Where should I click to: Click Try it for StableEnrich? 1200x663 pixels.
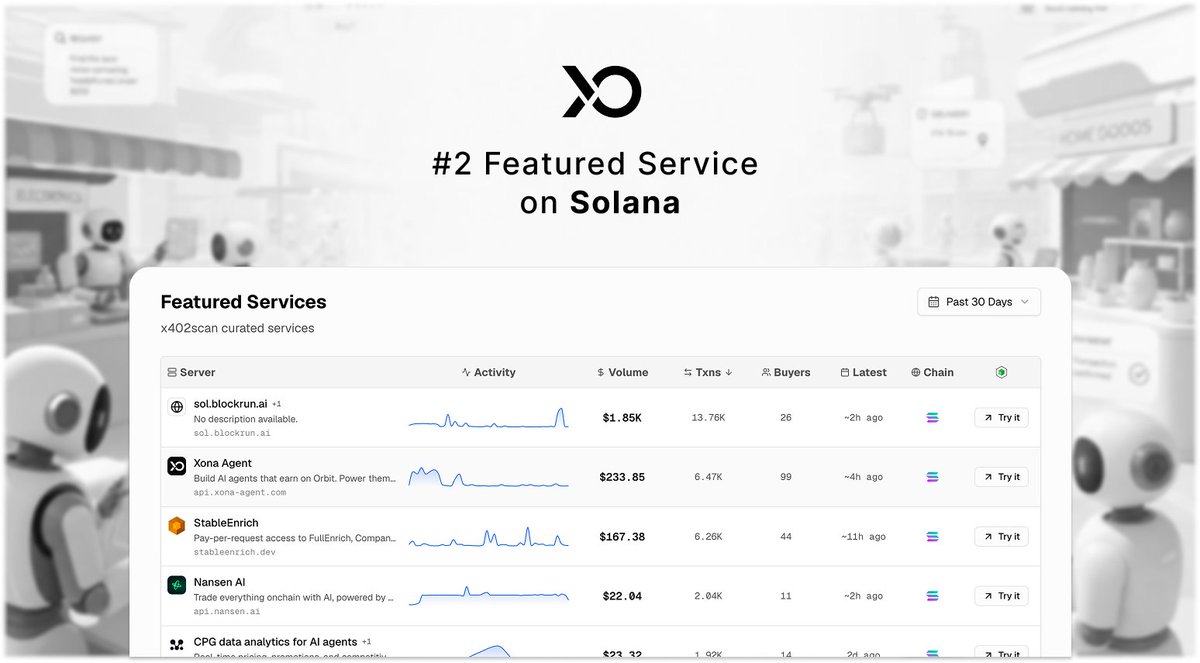coord(1001,537)
